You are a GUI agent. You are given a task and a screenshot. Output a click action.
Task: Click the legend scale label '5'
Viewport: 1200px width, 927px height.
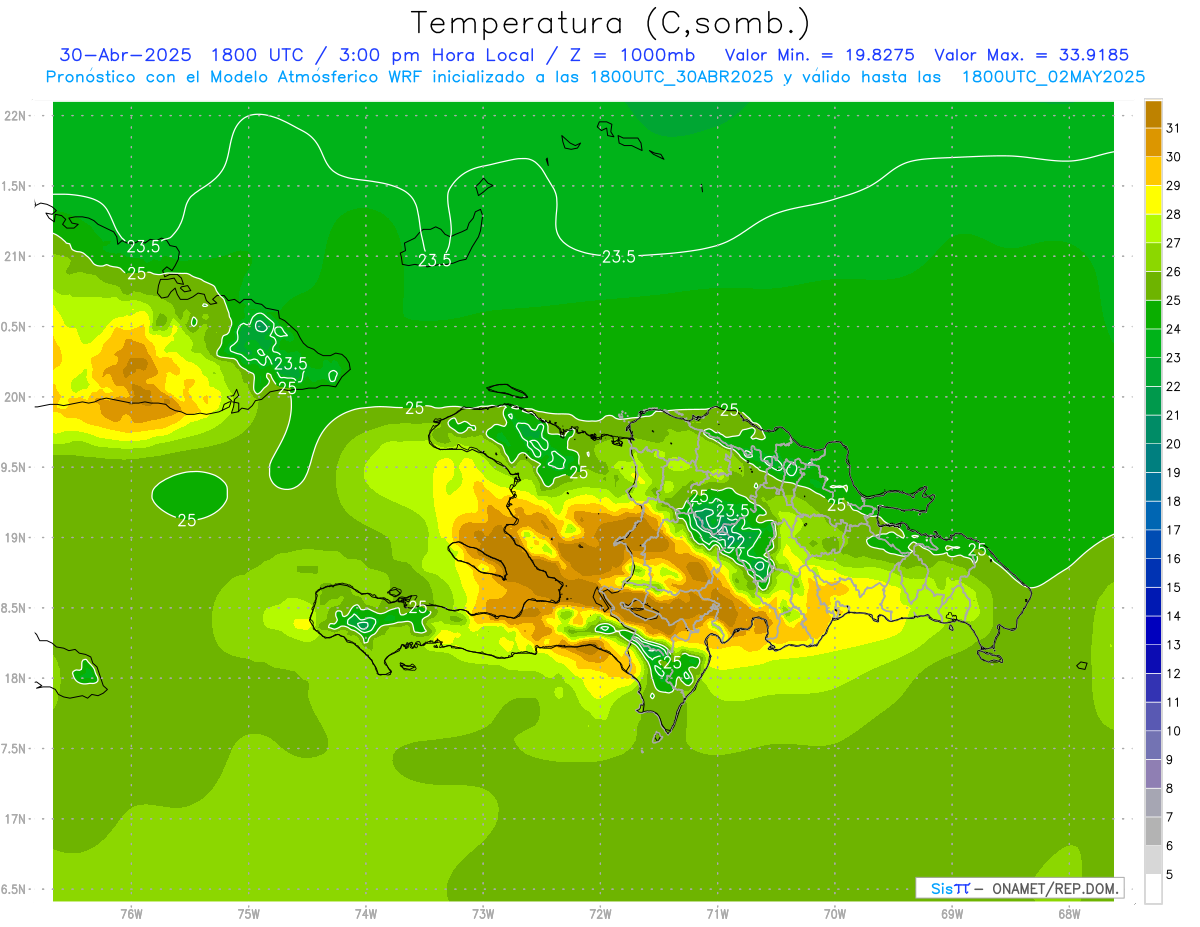pos(1170,875)
